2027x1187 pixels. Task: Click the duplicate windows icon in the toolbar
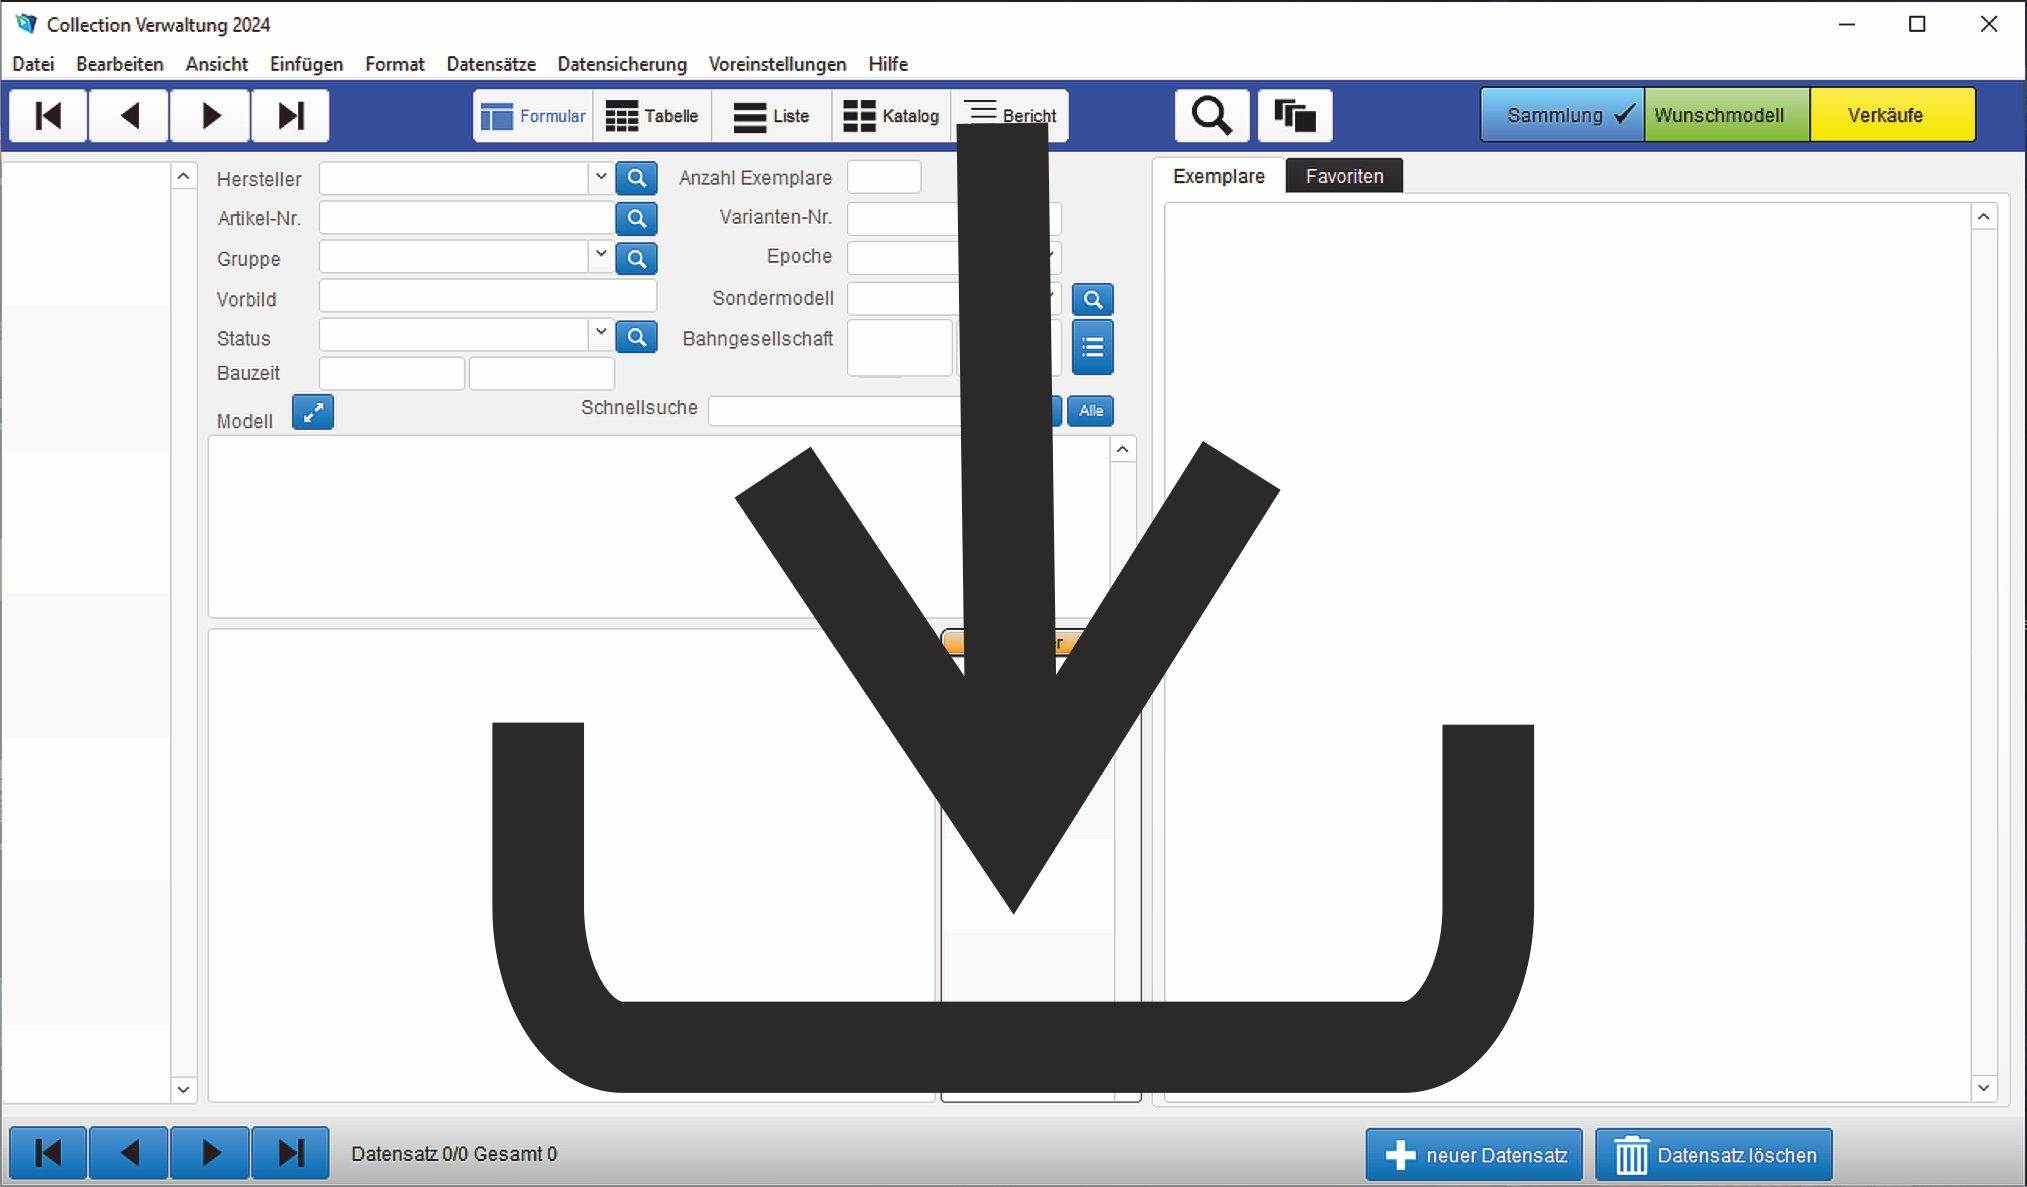1295,115
